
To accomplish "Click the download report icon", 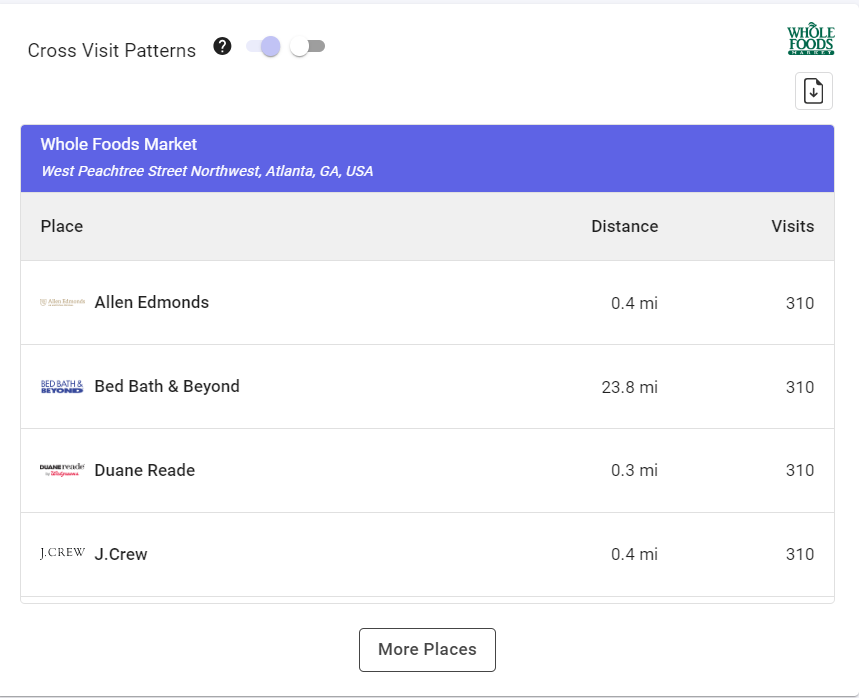I will [x=813, y=91].
